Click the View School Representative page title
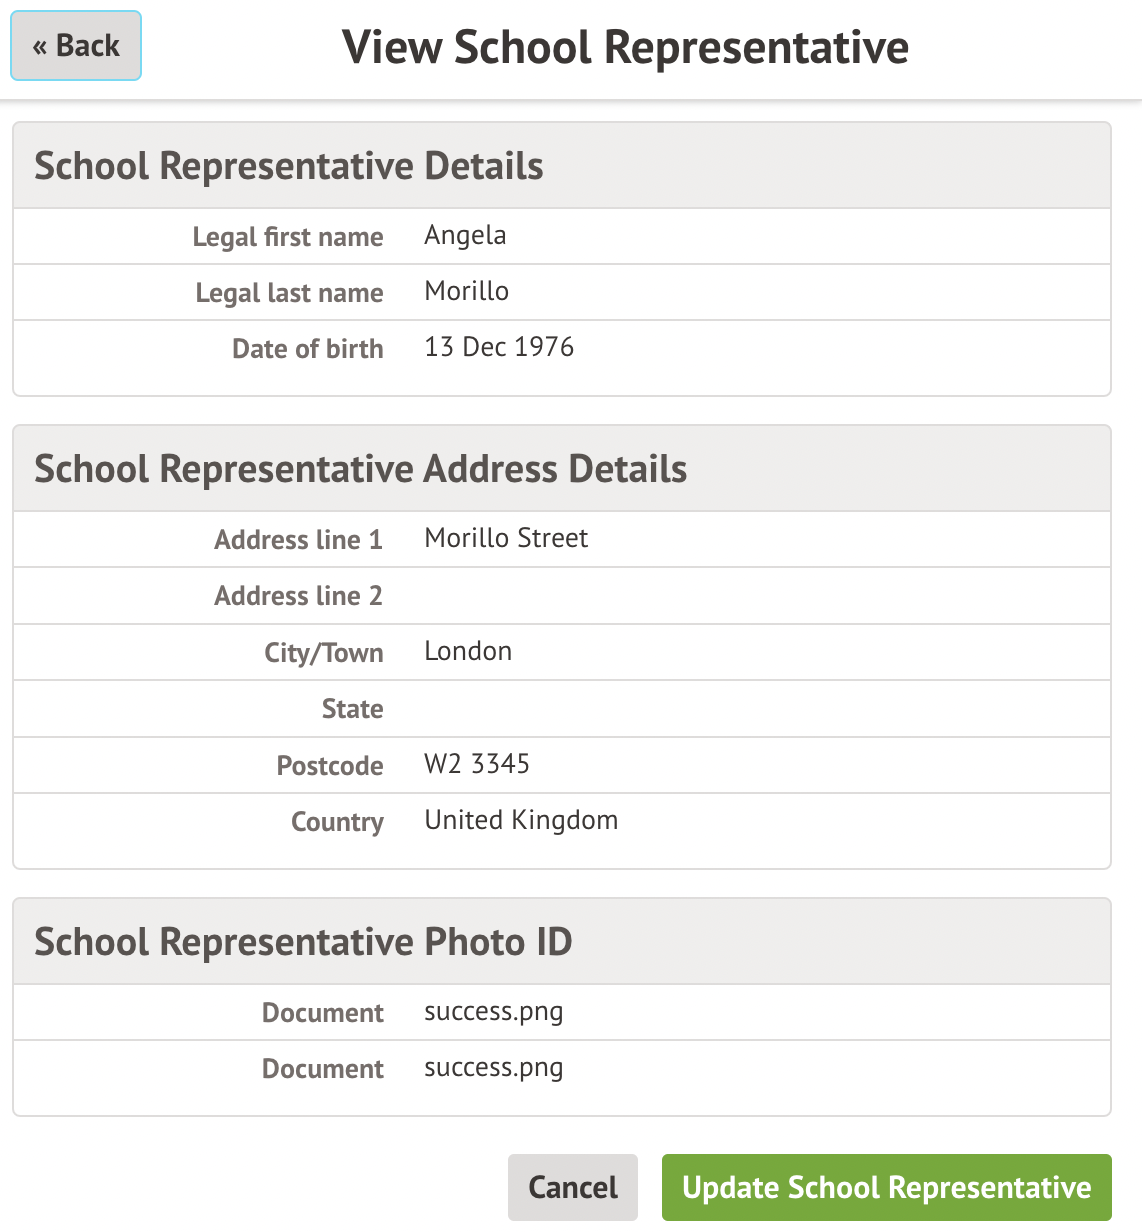The width and height of the screenshot is (1142, 1232). point(625,47)
